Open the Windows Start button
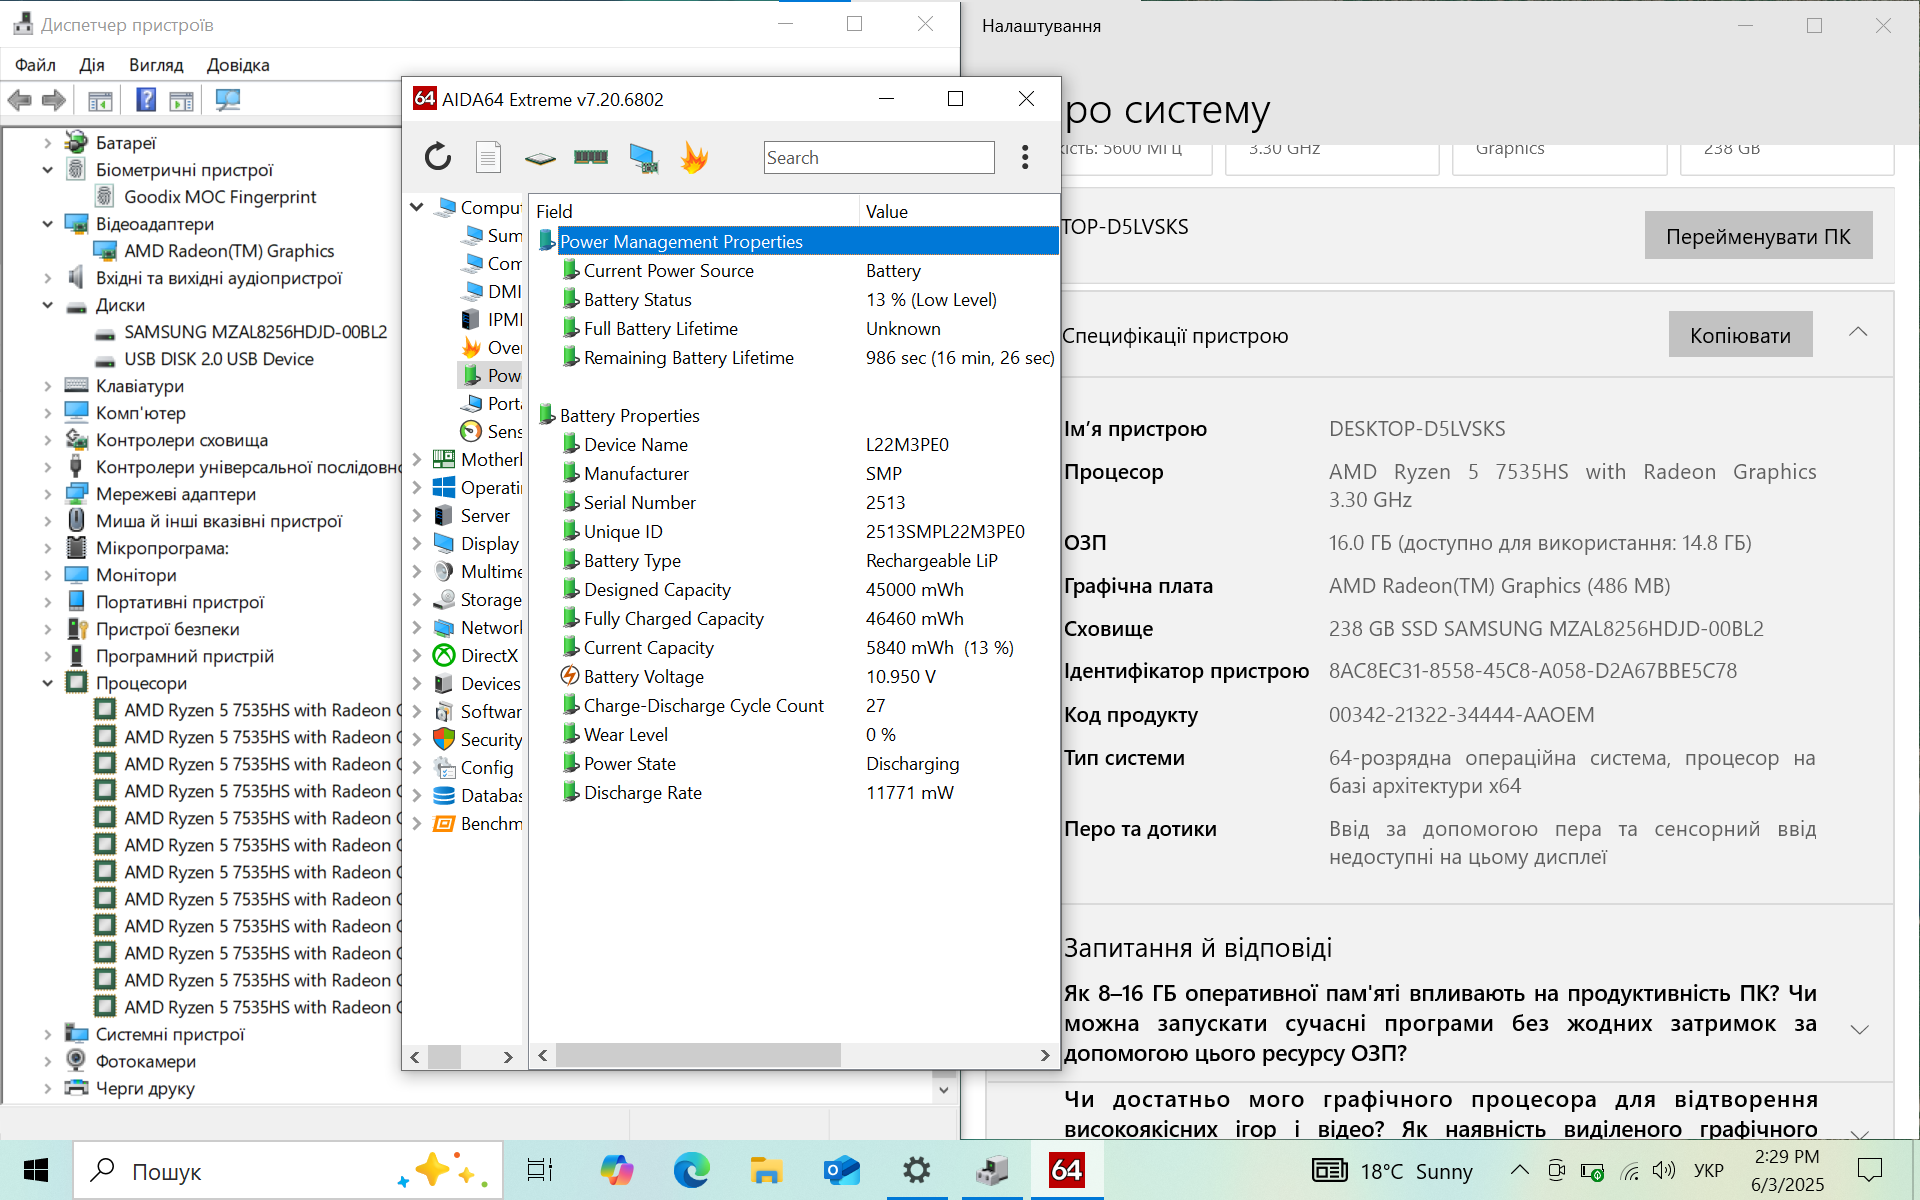 coord(36,1170)
